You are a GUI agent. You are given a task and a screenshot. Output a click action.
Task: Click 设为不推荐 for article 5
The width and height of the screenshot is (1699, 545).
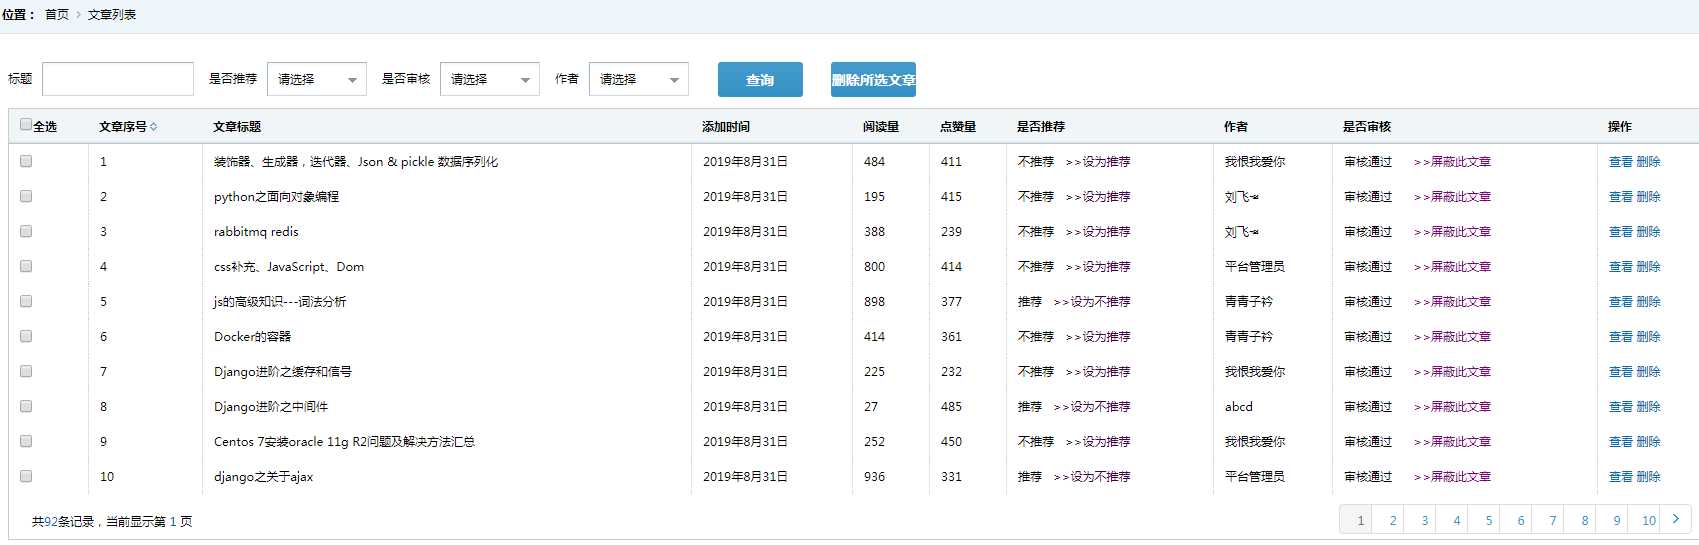pyautogui.click(x=1092, y=302)
